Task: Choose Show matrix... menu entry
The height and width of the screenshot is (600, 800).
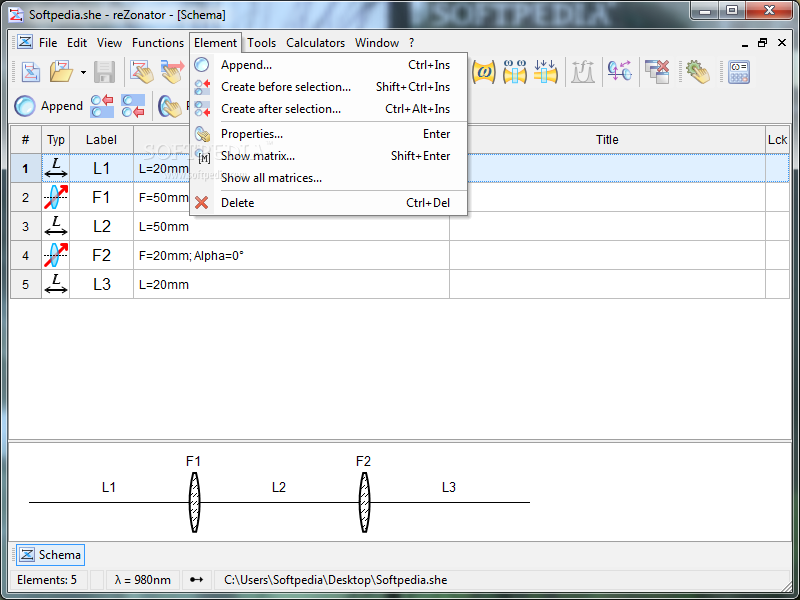Action: 329,156
